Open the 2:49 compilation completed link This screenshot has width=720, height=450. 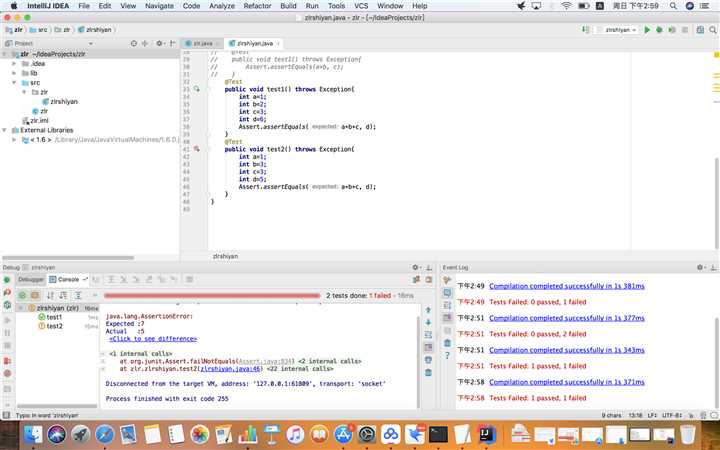pos(566,286)
